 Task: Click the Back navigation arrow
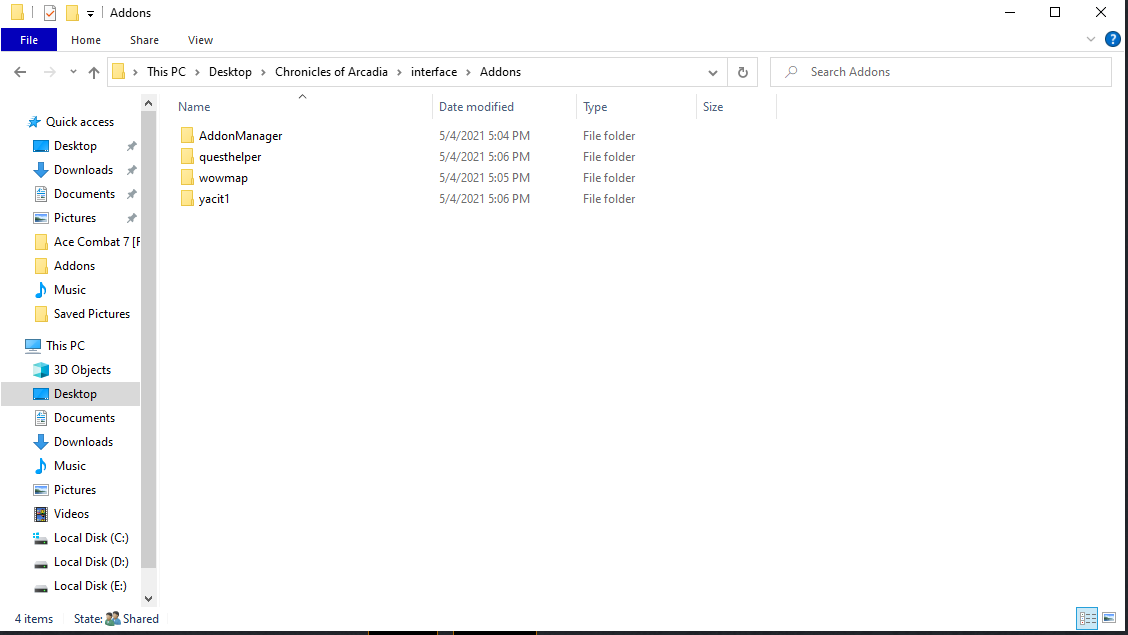pos(20,72)
